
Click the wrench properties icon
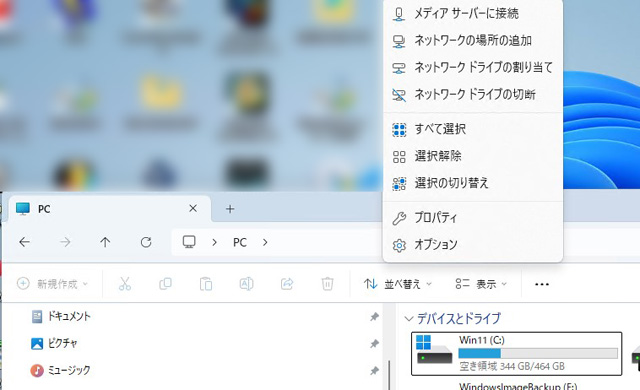pyautogui.click(x=399, y=218)
